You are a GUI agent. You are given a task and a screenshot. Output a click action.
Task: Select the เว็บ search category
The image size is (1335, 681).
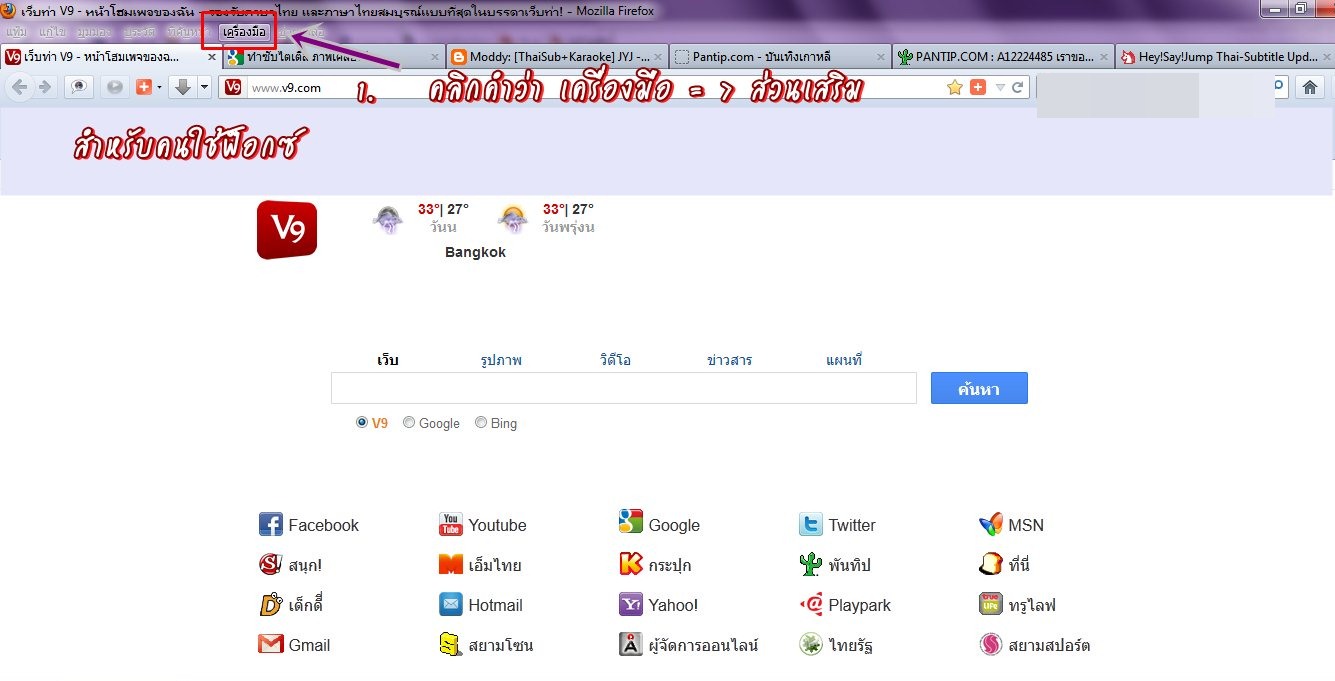click(388, 360)
